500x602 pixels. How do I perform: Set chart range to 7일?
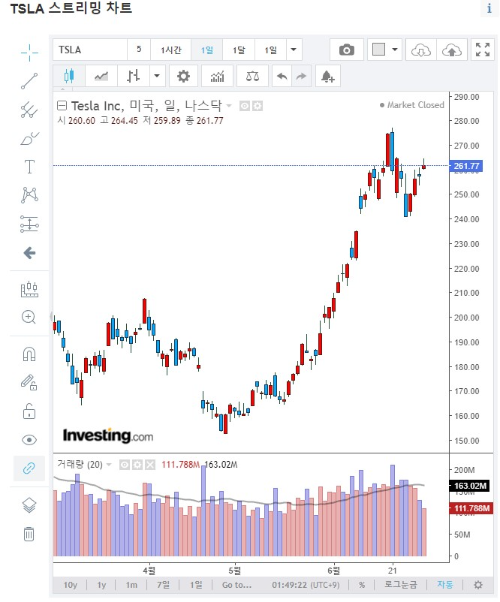click(x=163, y=585)
